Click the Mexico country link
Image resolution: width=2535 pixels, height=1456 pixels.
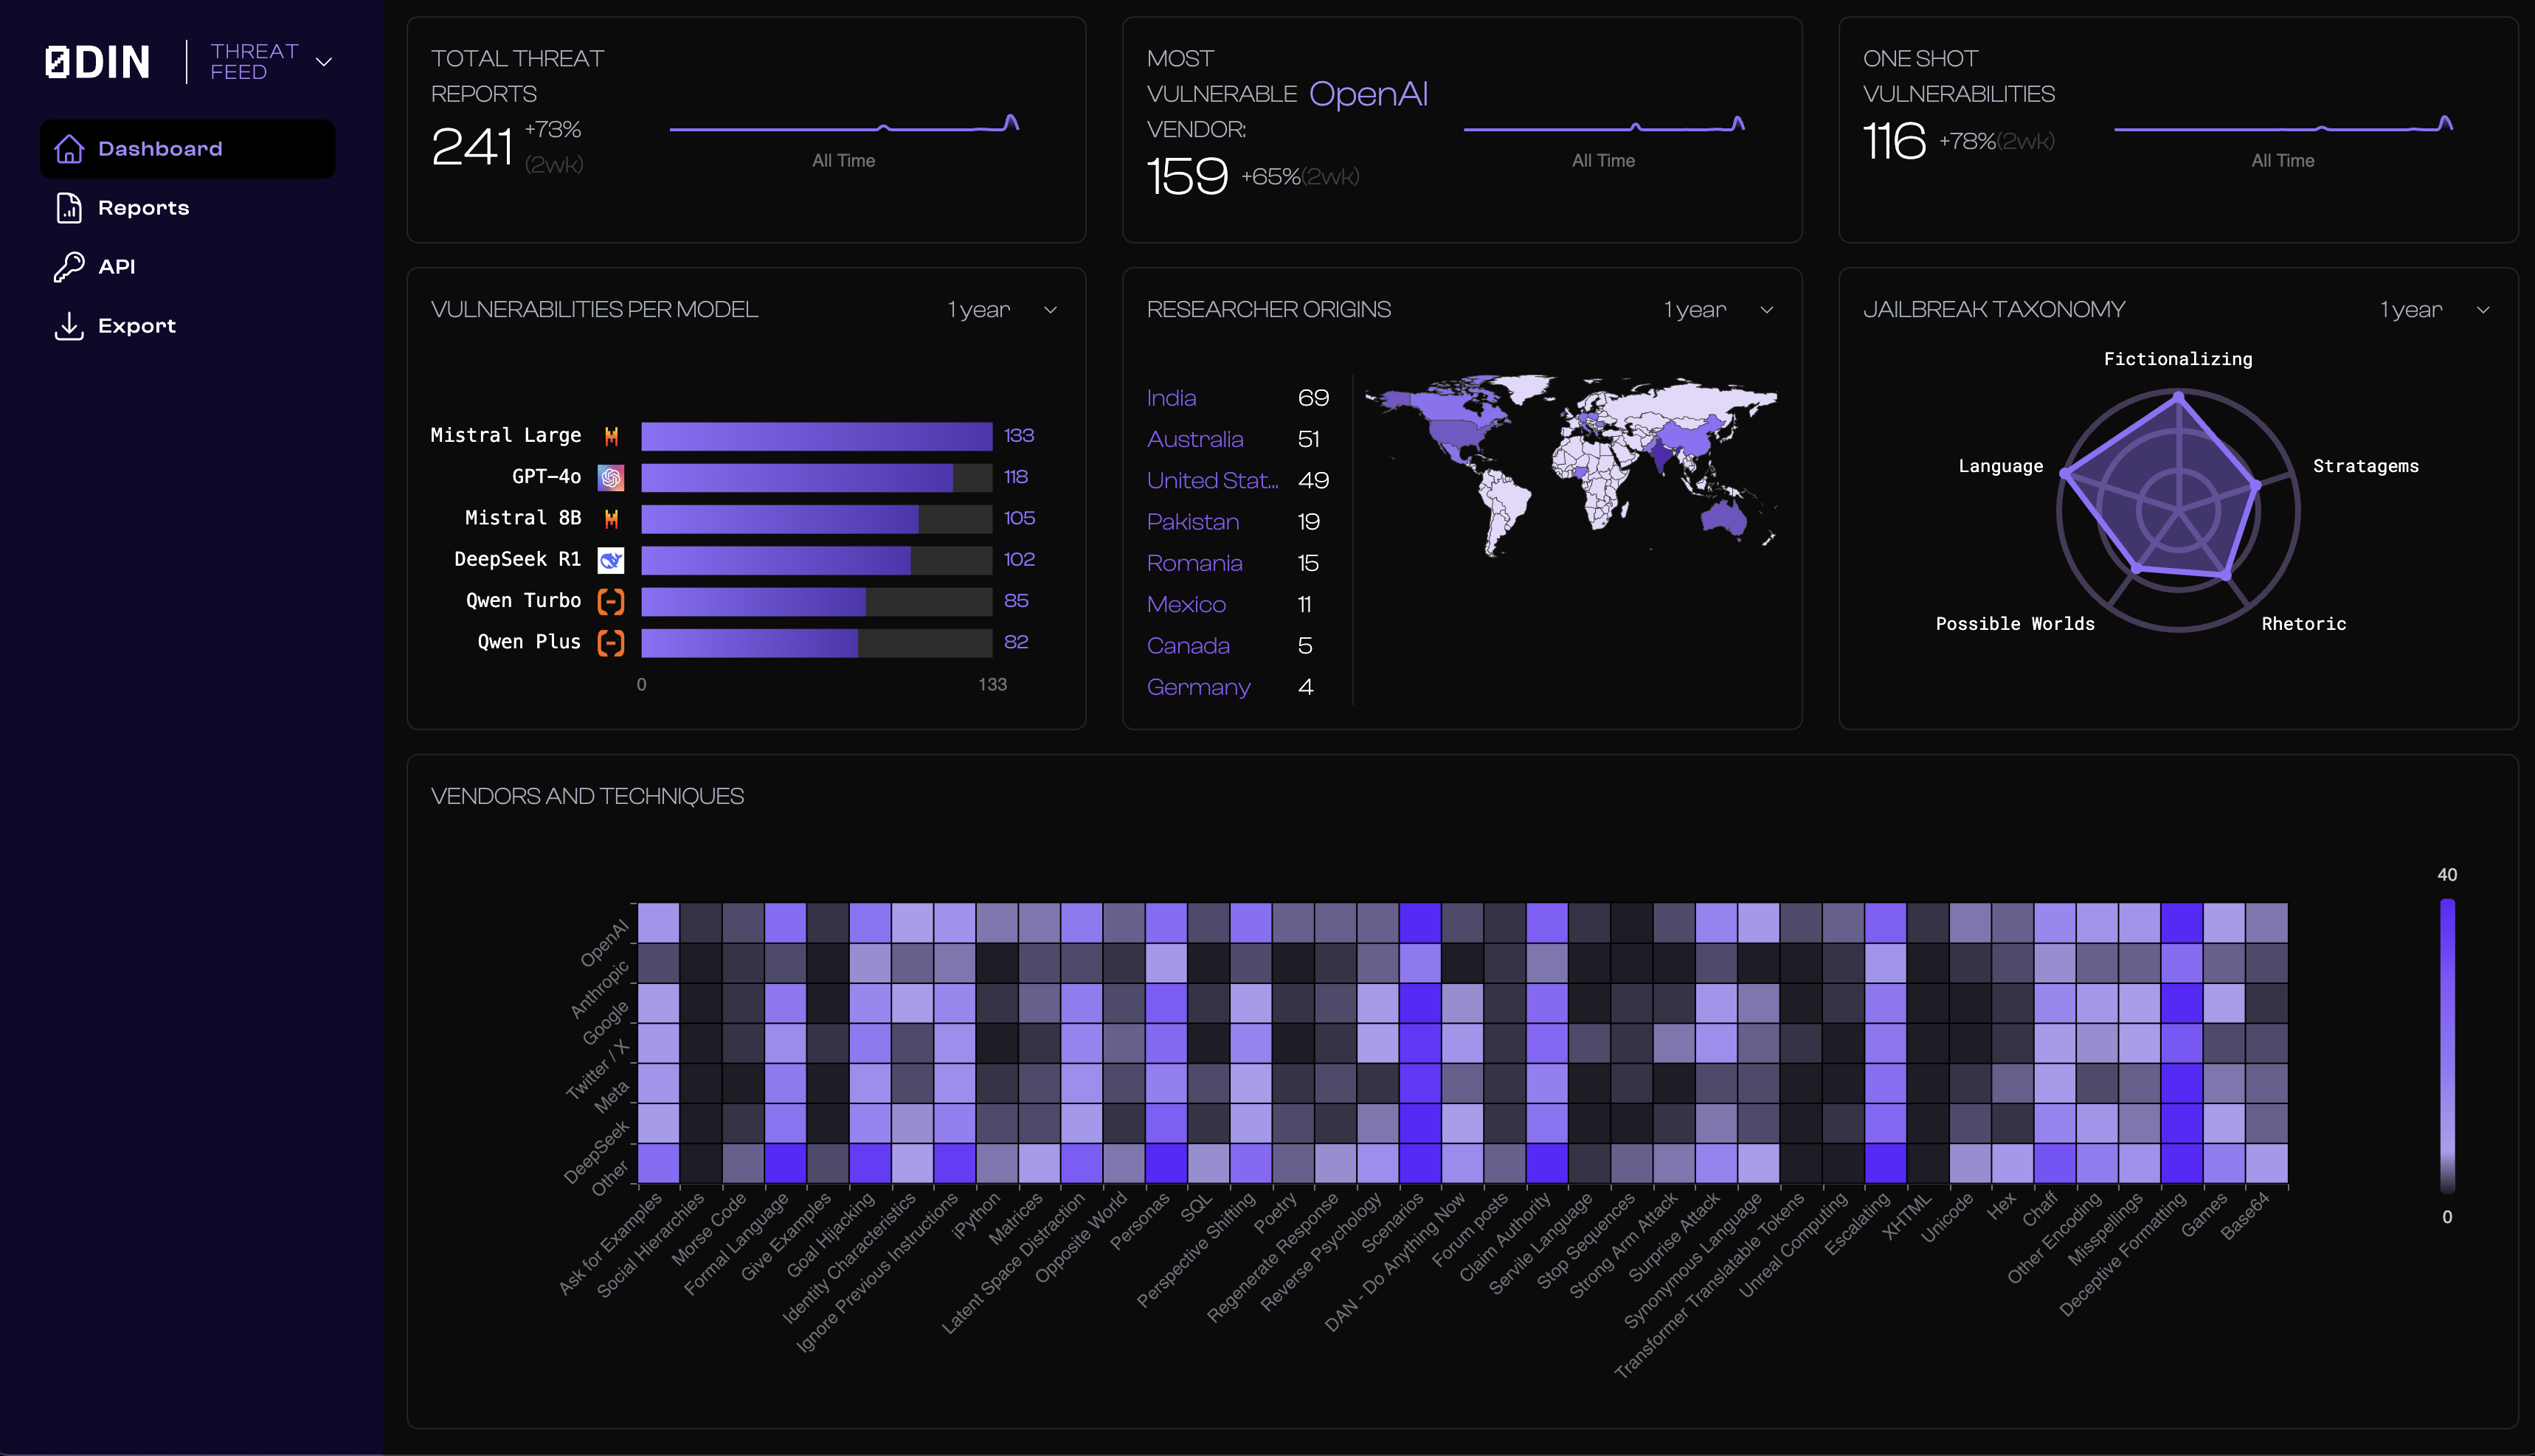[x=1186, y=605]
